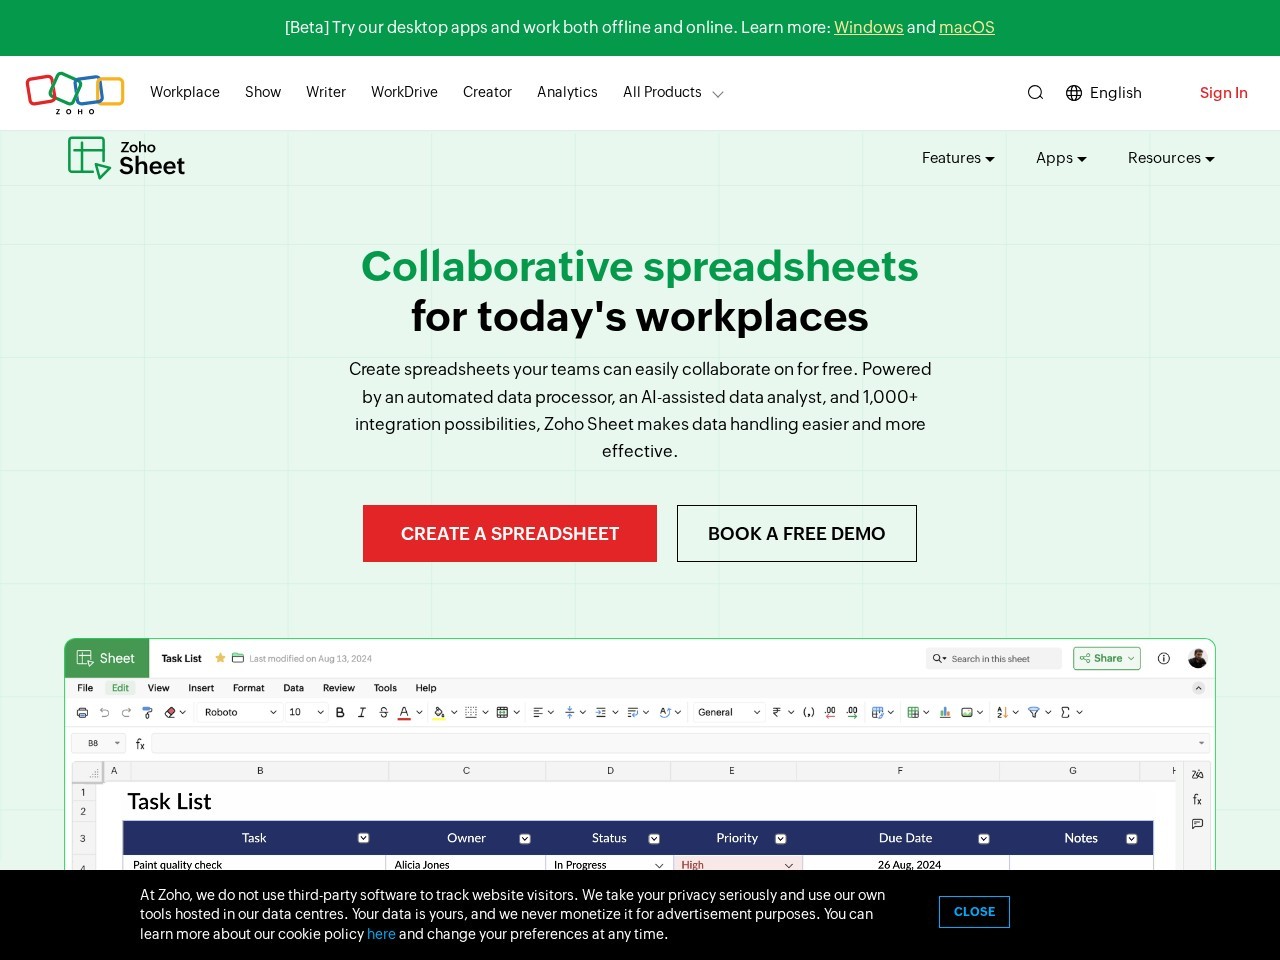Open the Owner column filter dropdown

(525, 838)
